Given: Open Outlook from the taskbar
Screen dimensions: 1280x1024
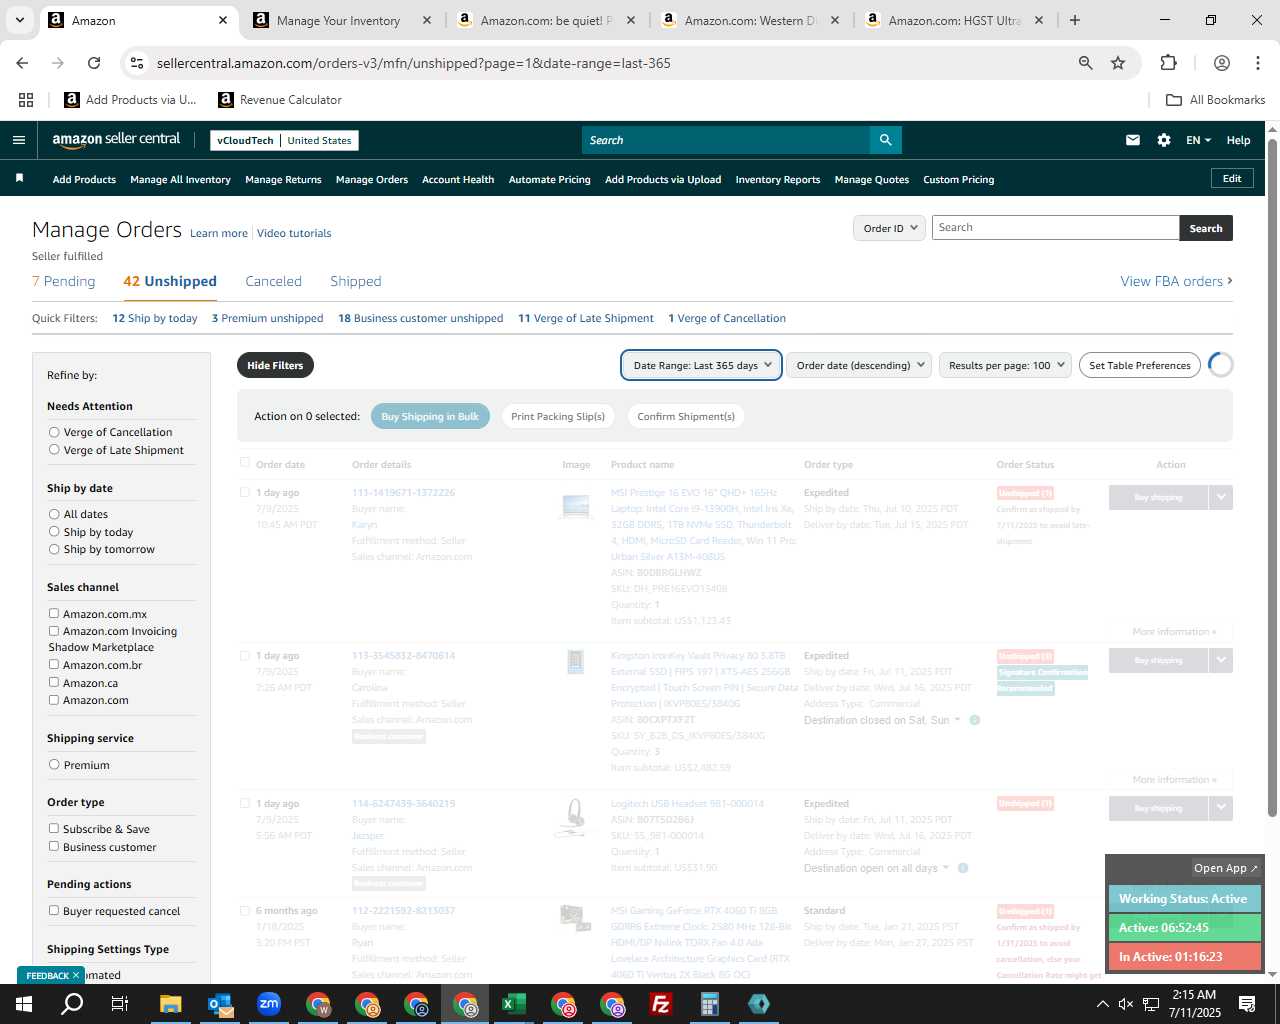Looking at the screenshot, I should point(220,1004).
